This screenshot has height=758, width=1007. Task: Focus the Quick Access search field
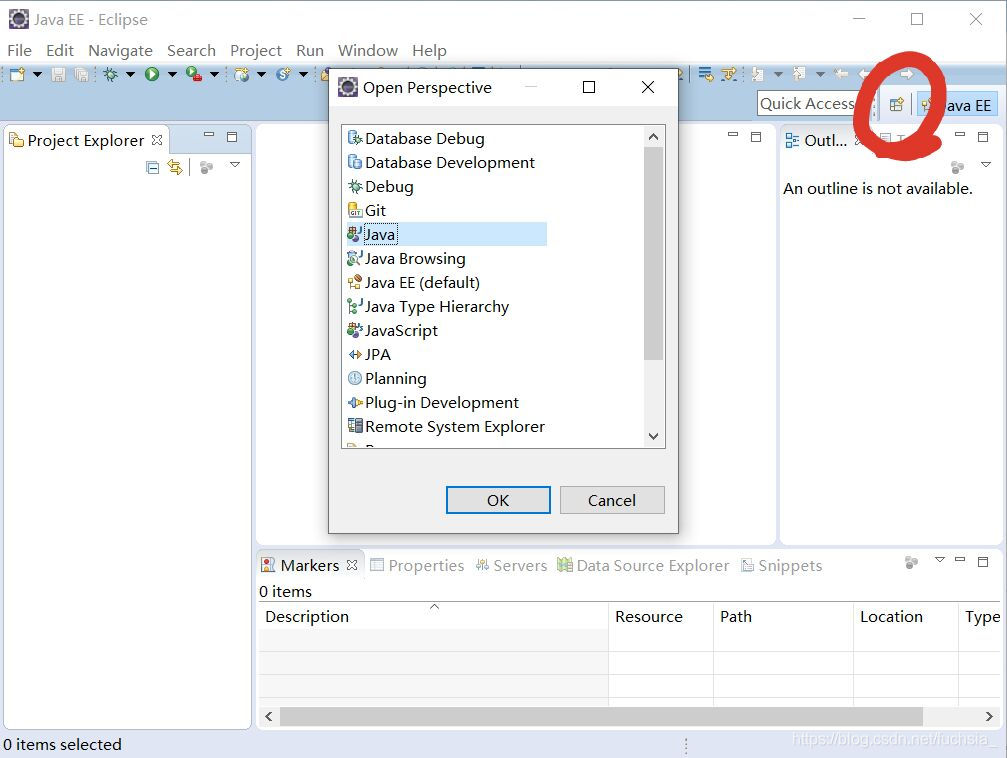(x=812, y=103)
